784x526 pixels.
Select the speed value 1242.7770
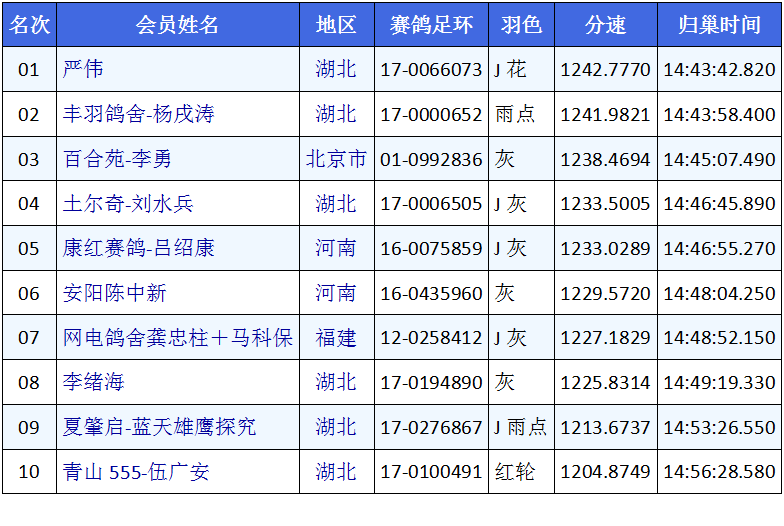click(x=605, y=70)
